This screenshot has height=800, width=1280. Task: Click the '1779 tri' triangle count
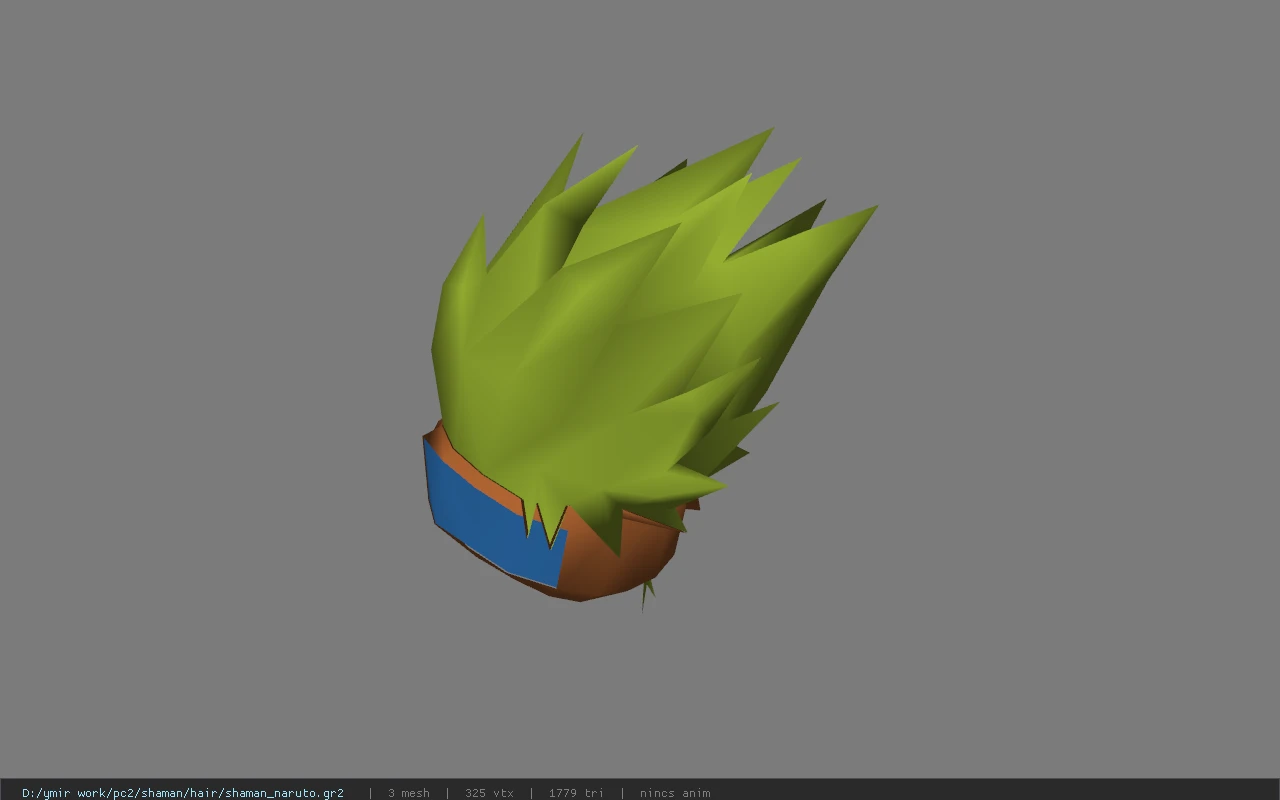coord(576,793)
